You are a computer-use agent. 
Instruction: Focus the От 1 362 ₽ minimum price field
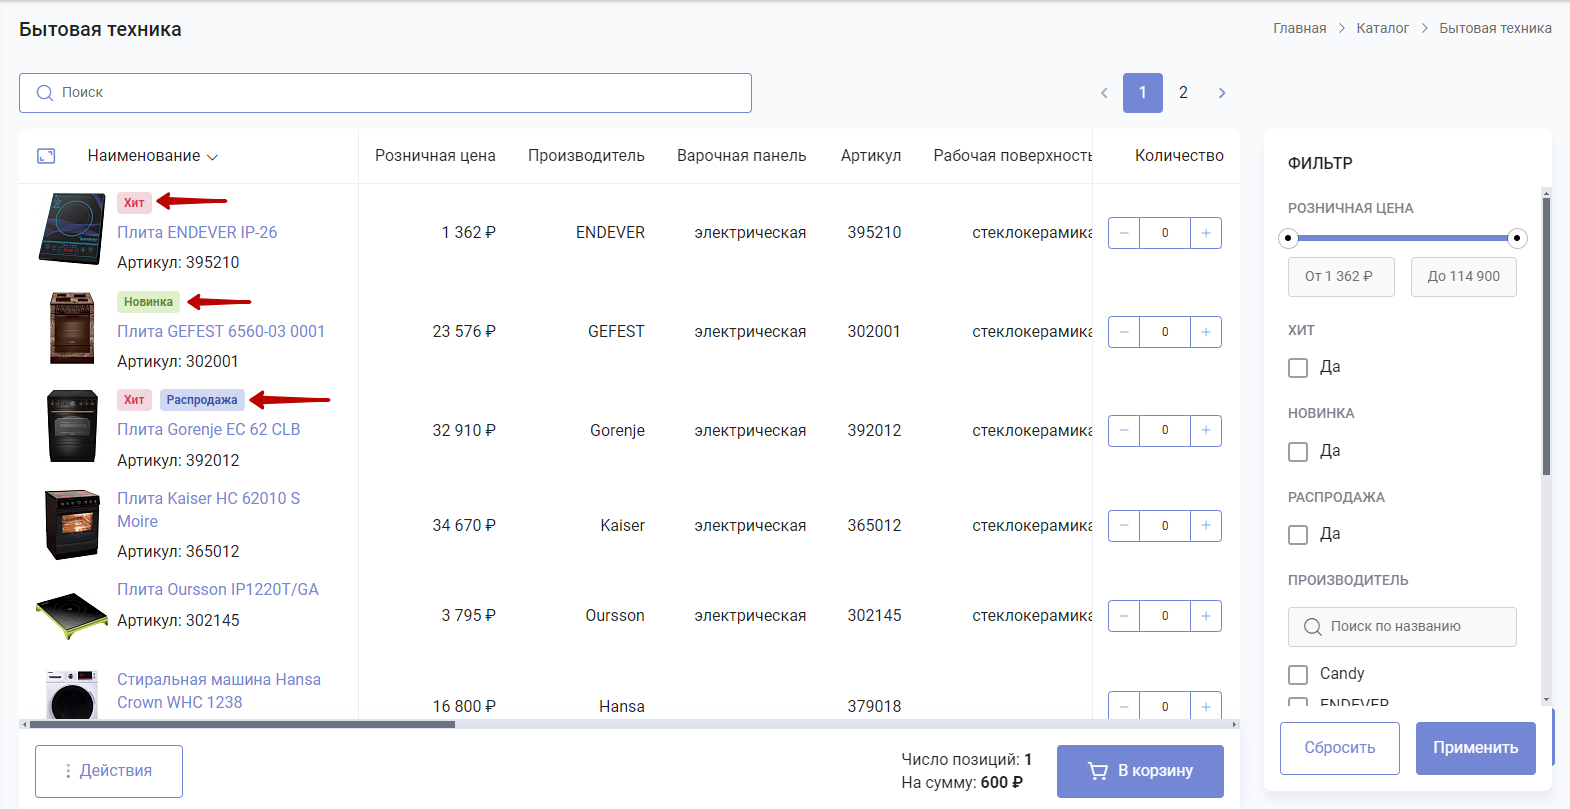pyautogui.click(x=1341, y=277)
